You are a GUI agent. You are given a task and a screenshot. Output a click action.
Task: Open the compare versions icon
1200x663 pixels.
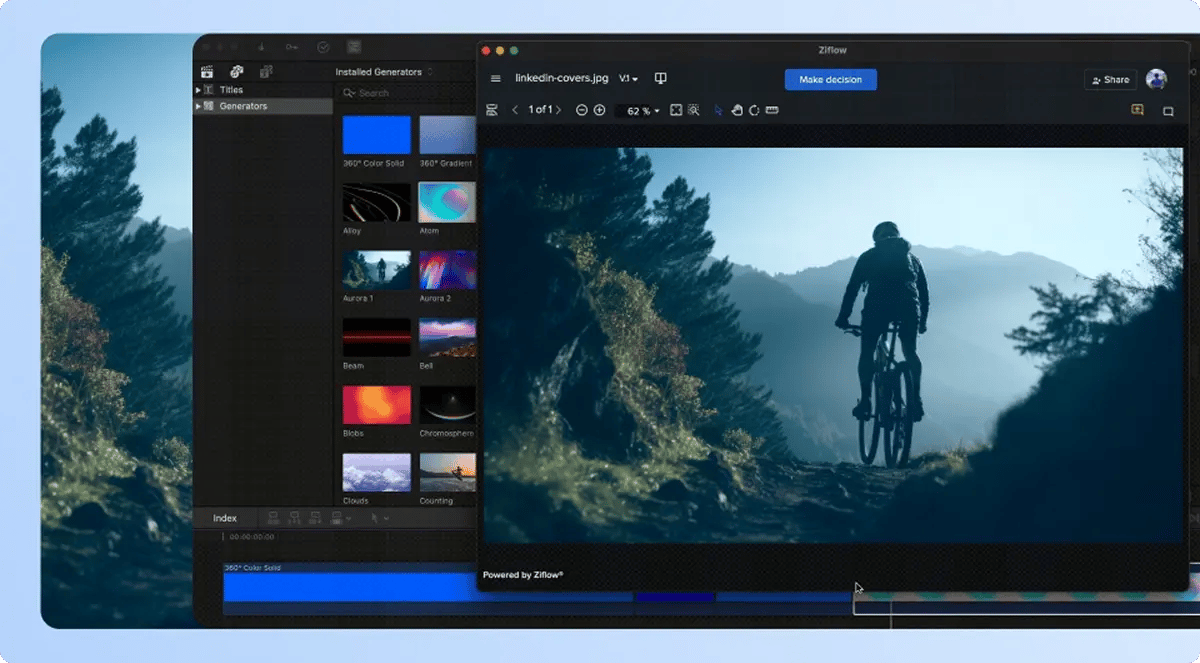pos(660,79)
